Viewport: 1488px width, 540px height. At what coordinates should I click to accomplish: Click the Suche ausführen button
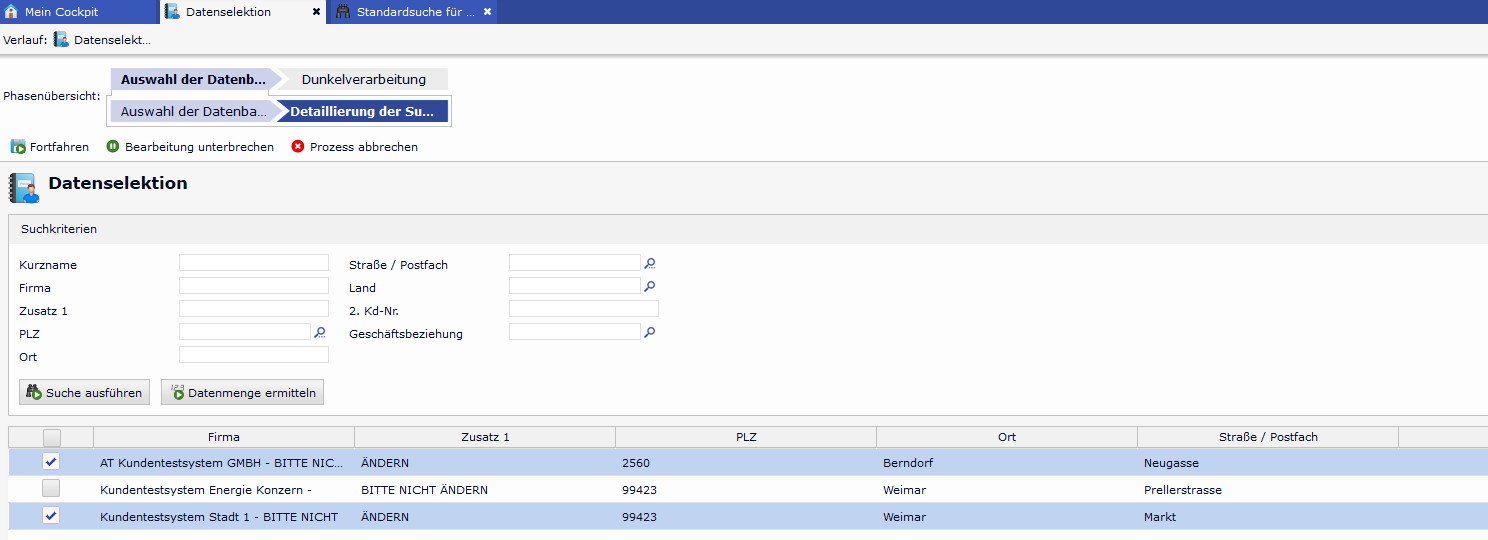point(84,392)
